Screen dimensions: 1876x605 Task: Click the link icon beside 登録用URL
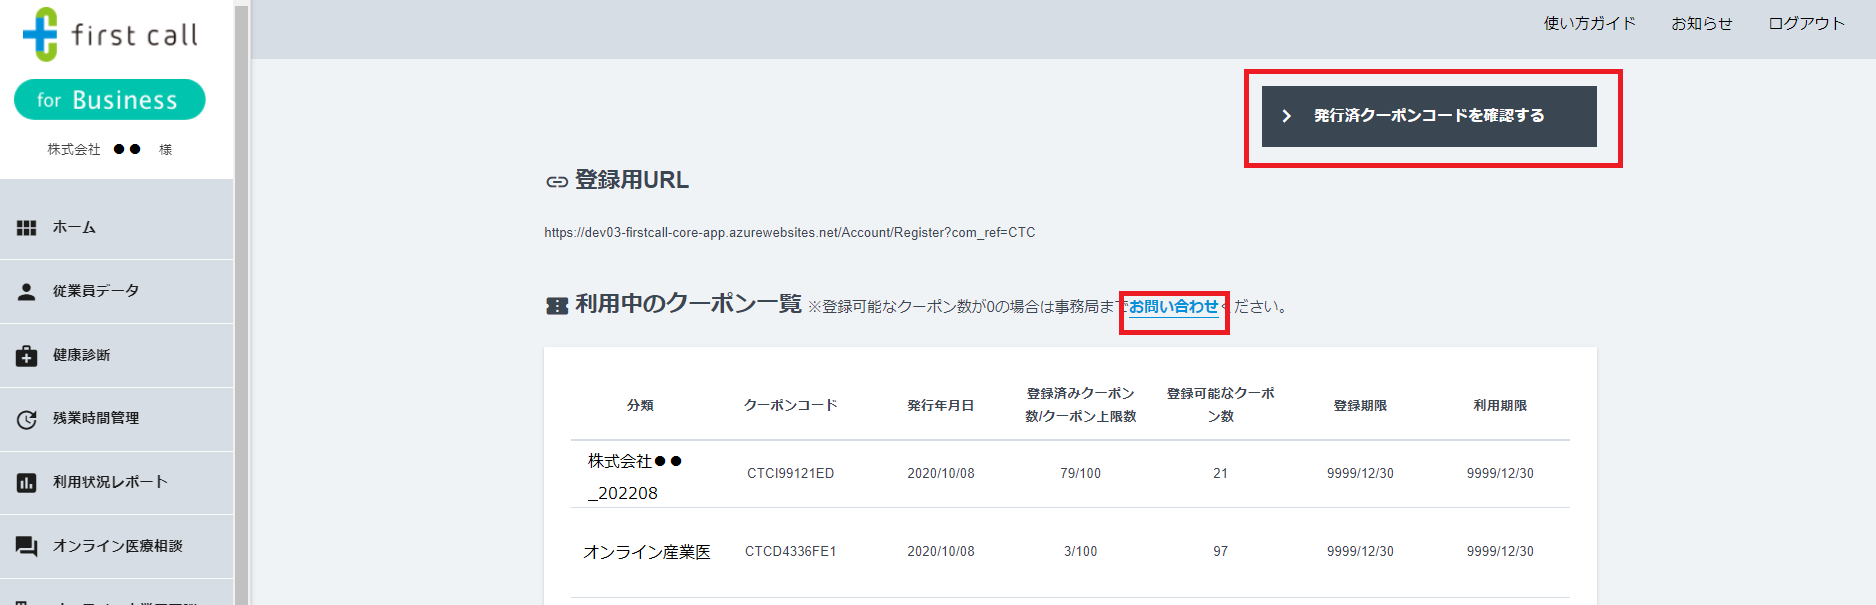557,182
